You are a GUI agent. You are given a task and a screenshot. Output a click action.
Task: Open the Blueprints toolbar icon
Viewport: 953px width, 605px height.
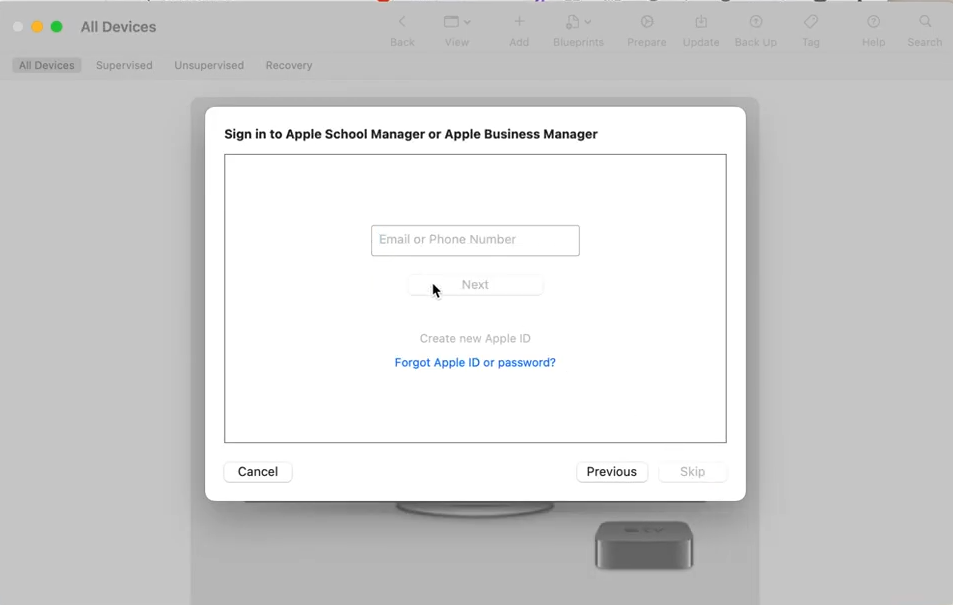coord(572,22)
